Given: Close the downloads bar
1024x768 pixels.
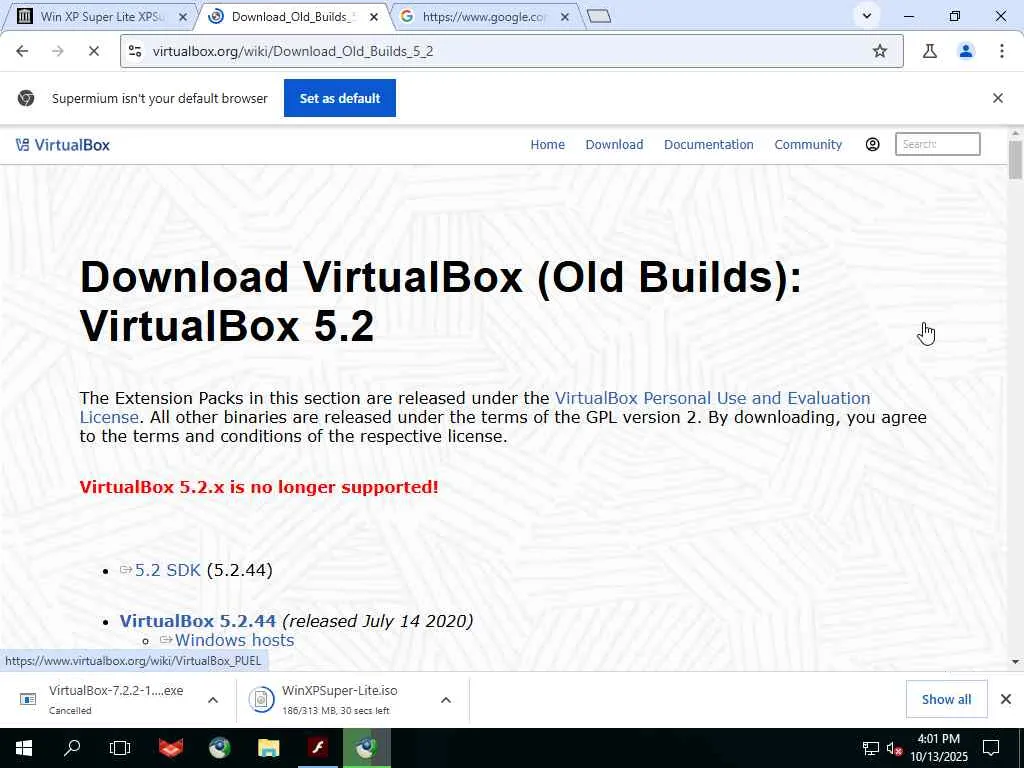Looking at the screenshot, I should (1006, 699).
